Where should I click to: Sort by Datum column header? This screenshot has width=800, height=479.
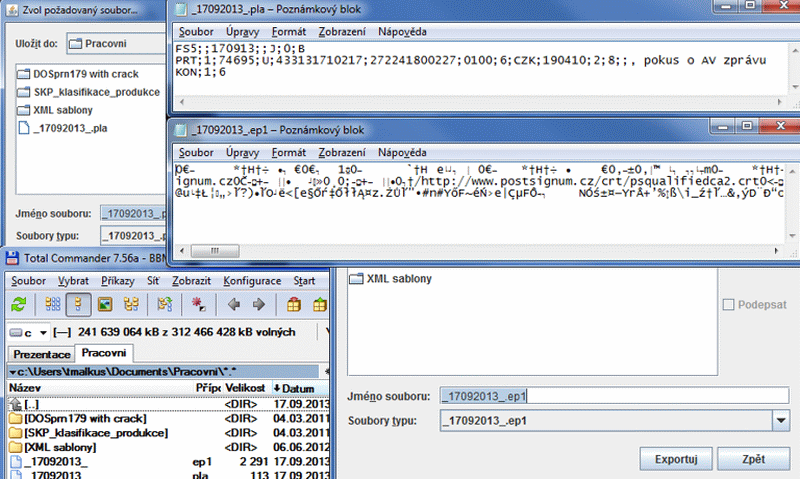click(301, 389)
